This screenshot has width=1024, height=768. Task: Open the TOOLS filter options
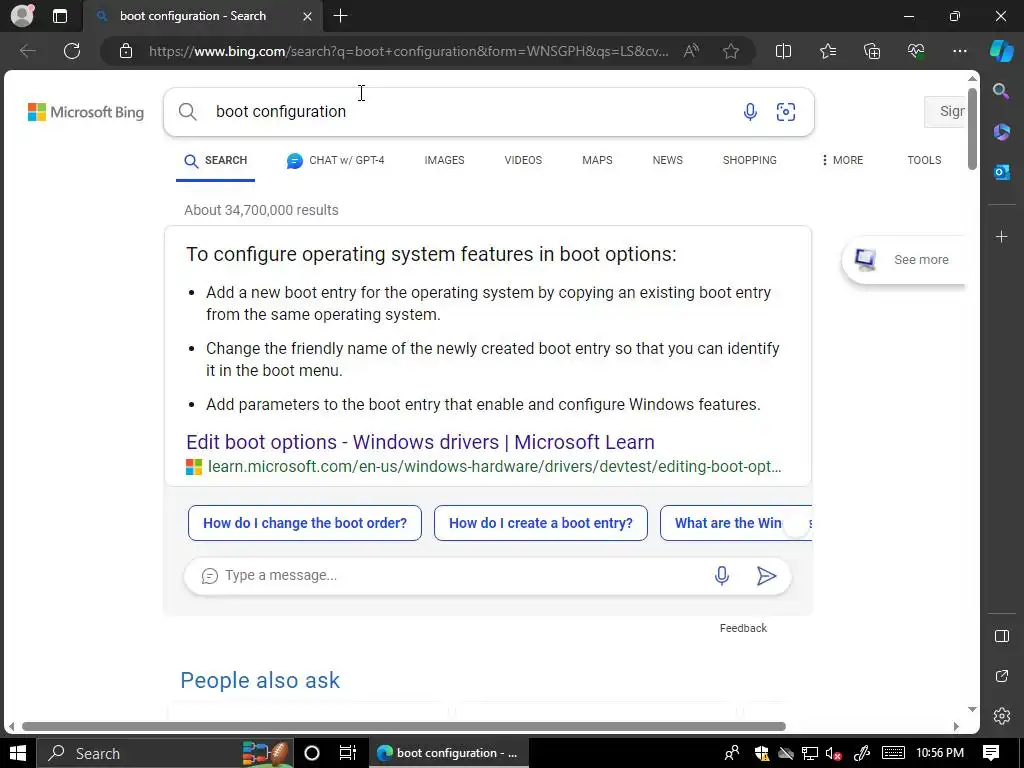(924, 161)
